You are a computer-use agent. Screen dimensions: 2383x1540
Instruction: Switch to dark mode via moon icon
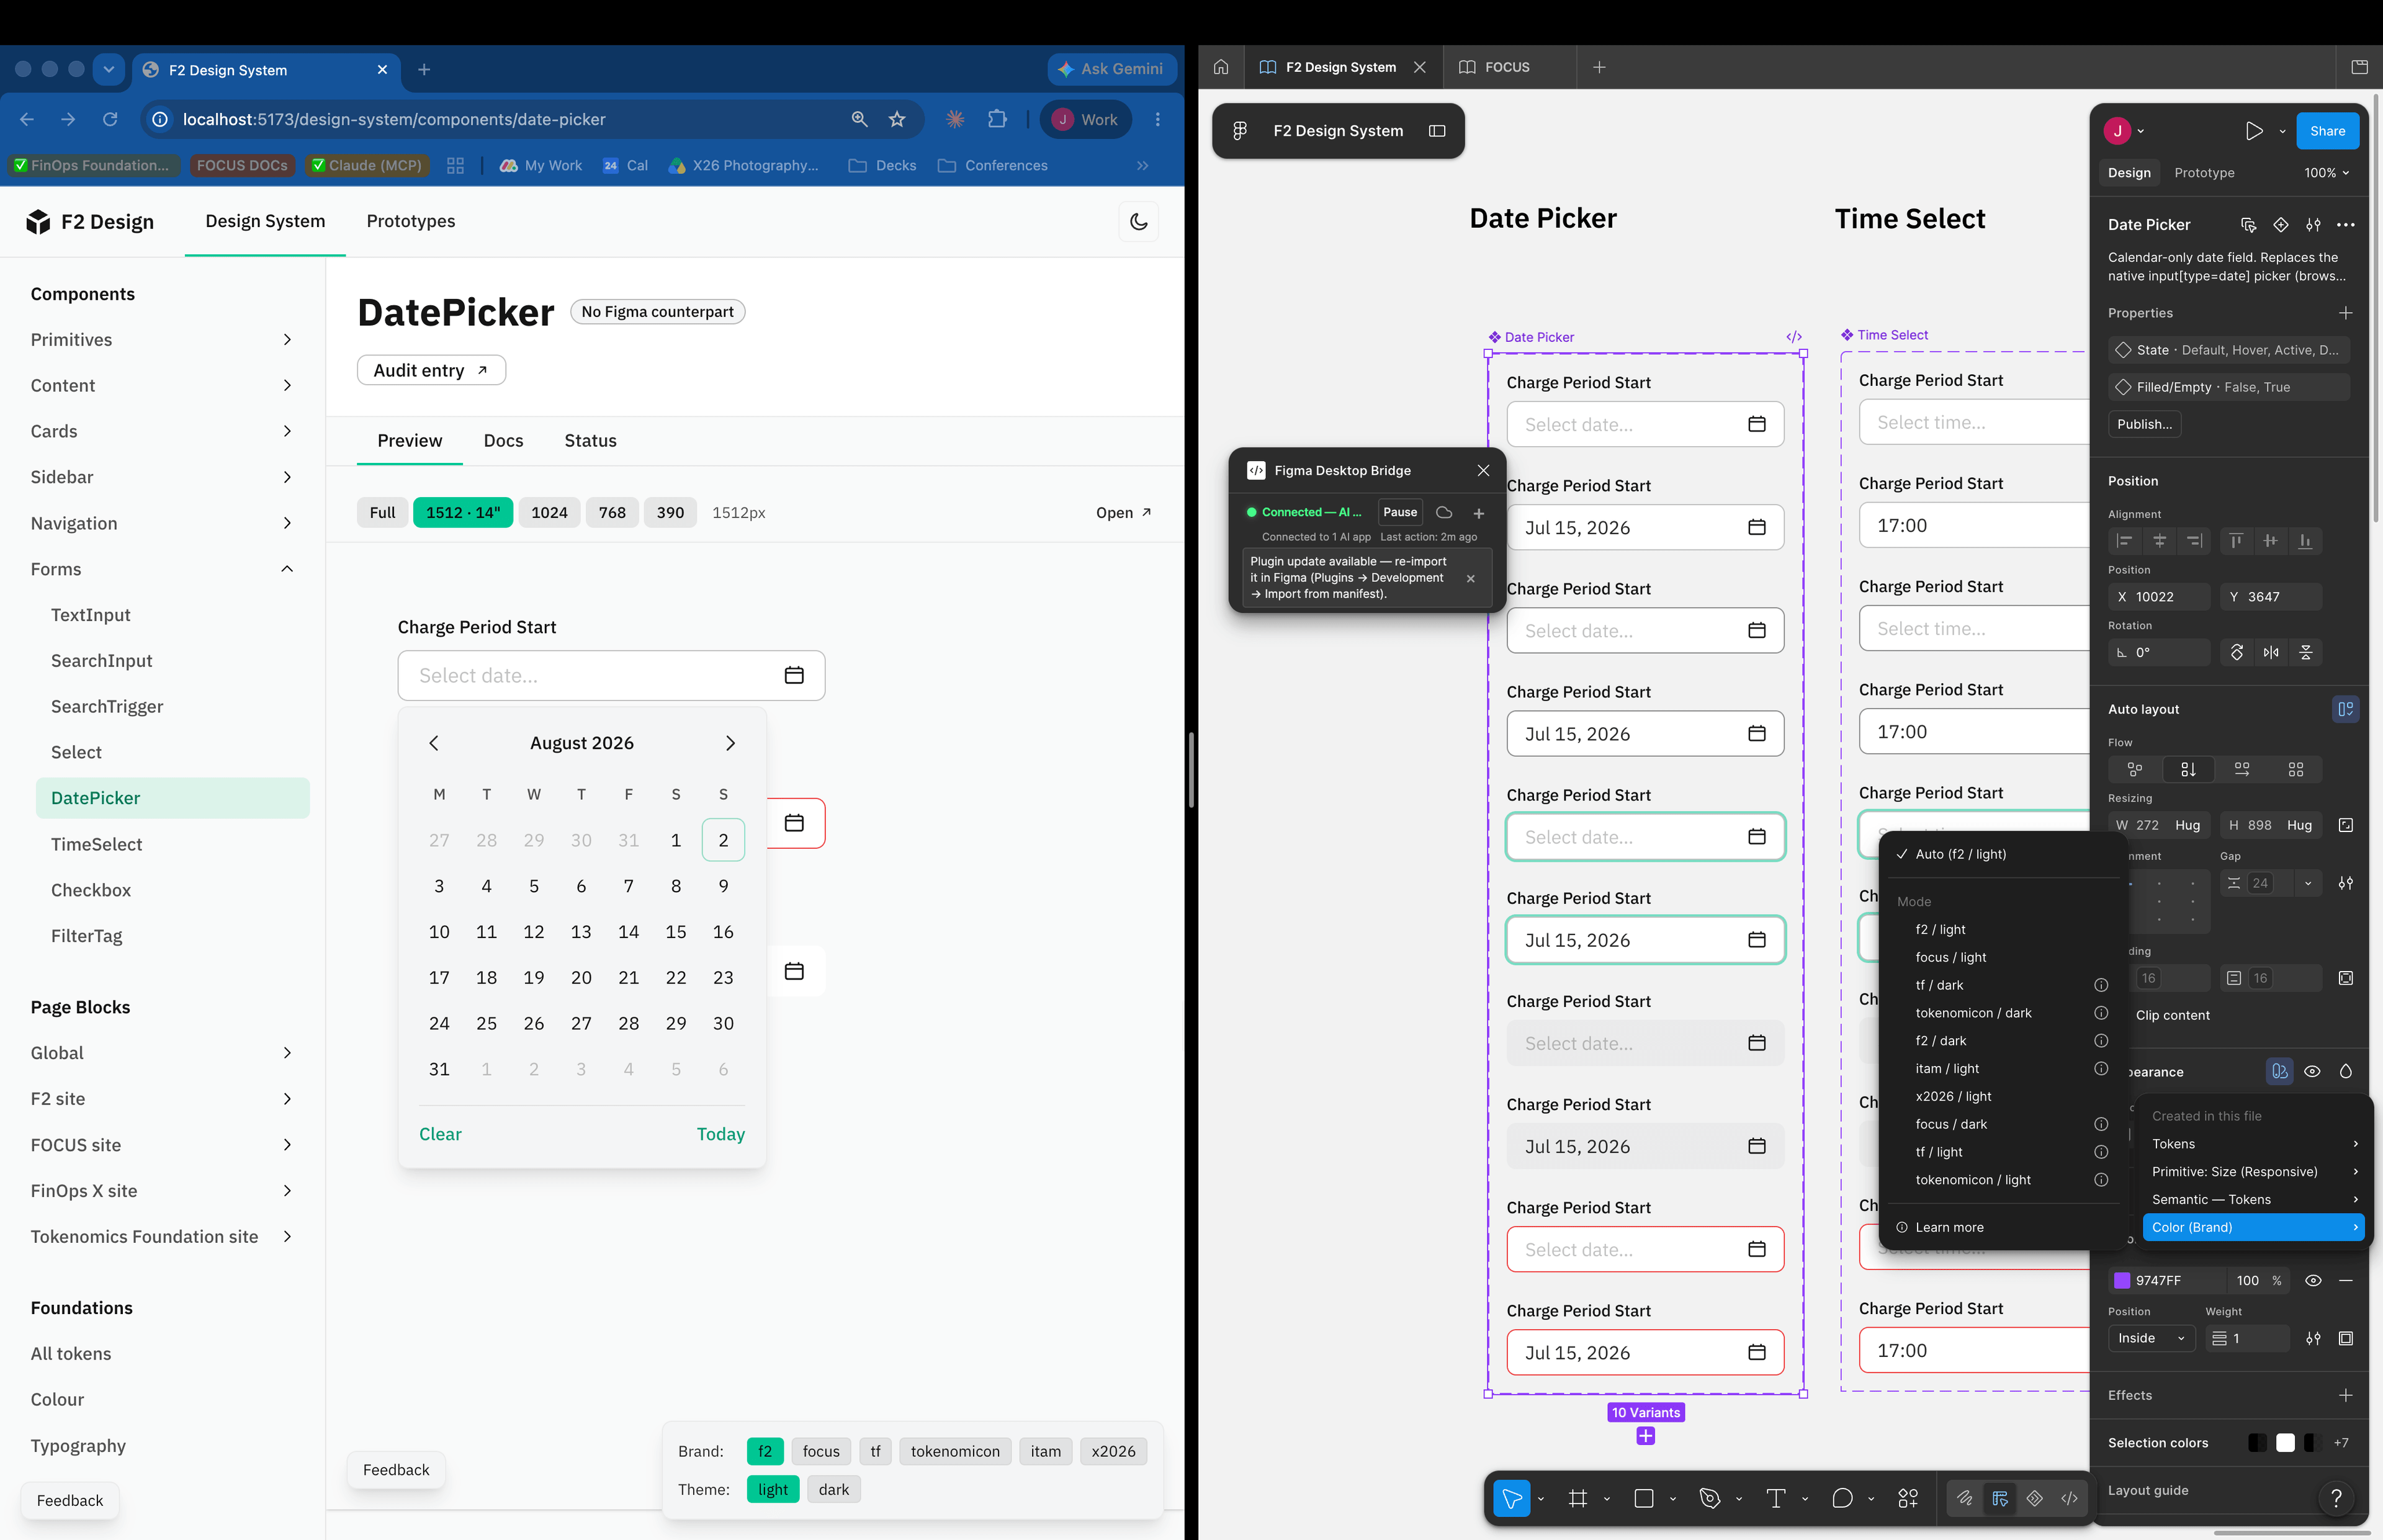click(x=1138, y=222)
